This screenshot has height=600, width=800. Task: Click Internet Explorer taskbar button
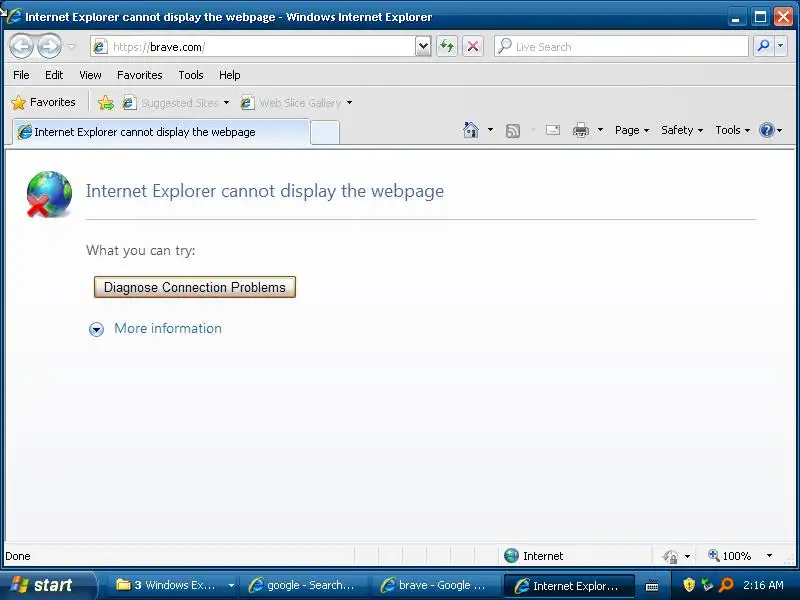pyautogui.click(x=568, y=585)
